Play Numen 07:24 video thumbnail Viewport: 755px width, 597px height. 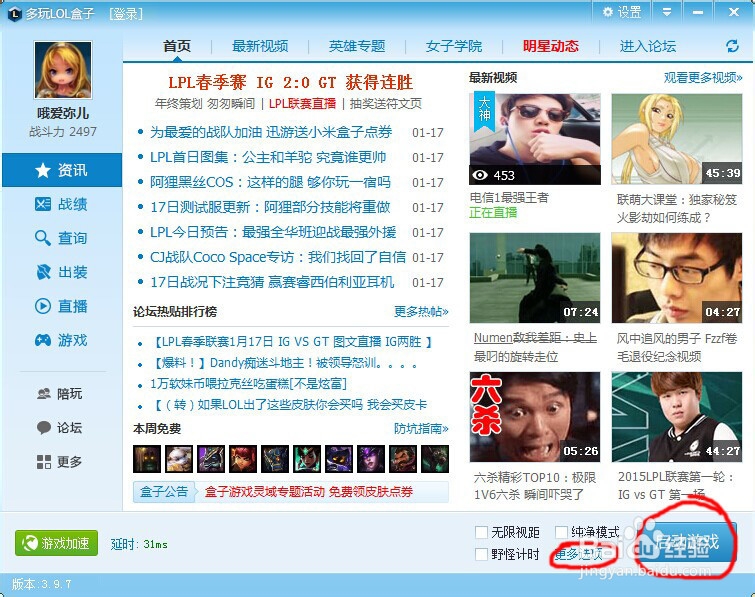pyautogui.click(x=535, y=278)
